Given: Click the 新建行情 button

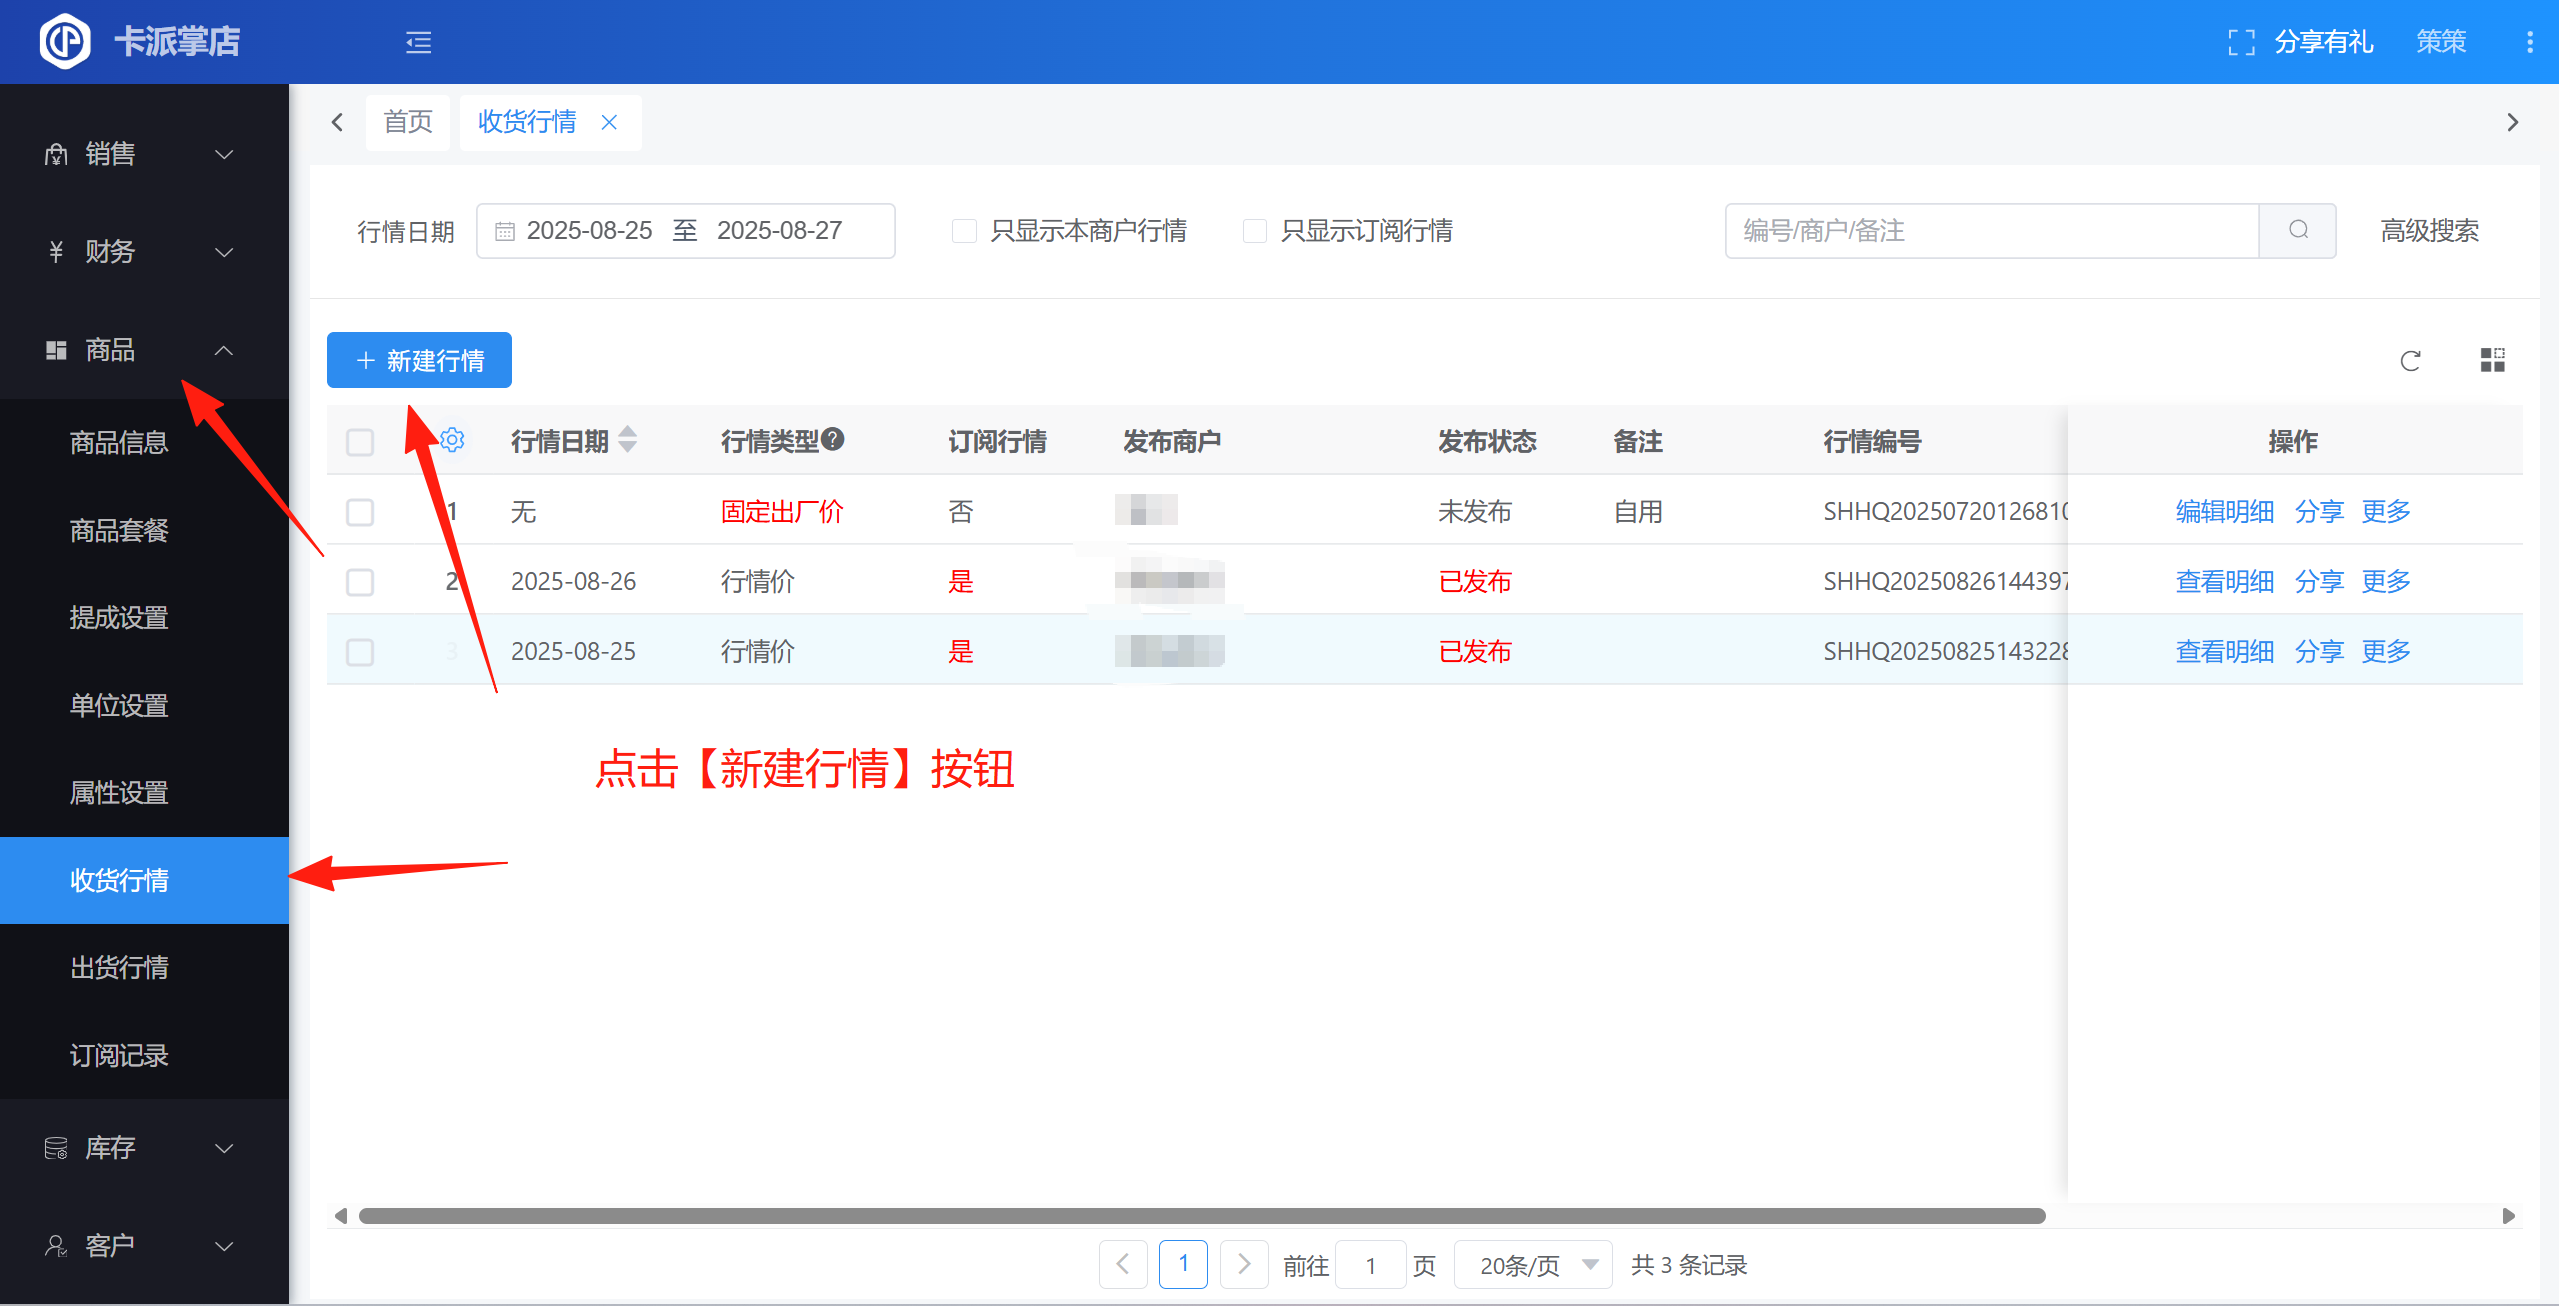Looking at the screenshot, I should (x=419, y=360).
